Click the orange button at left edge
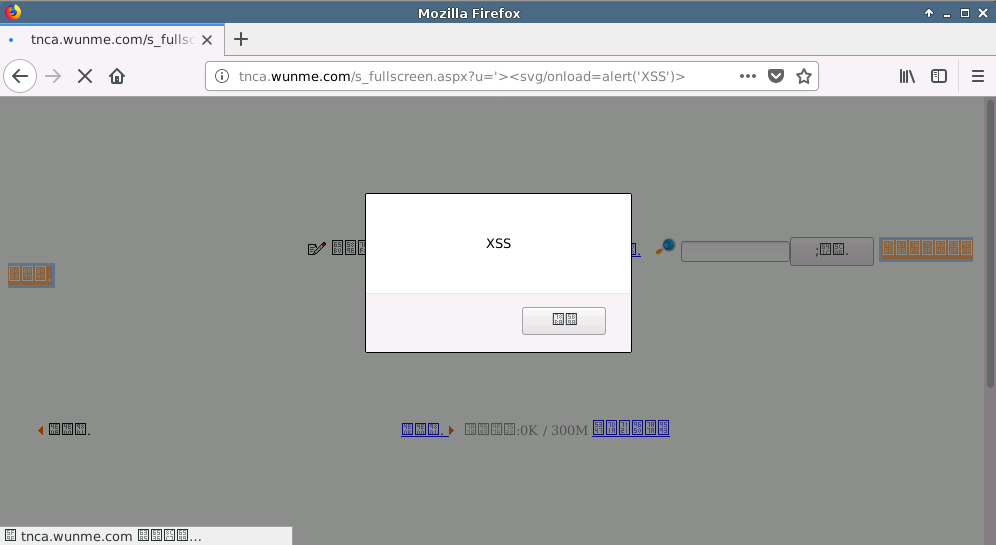Viewport: 996px width, 545px height. coord(31,275)
